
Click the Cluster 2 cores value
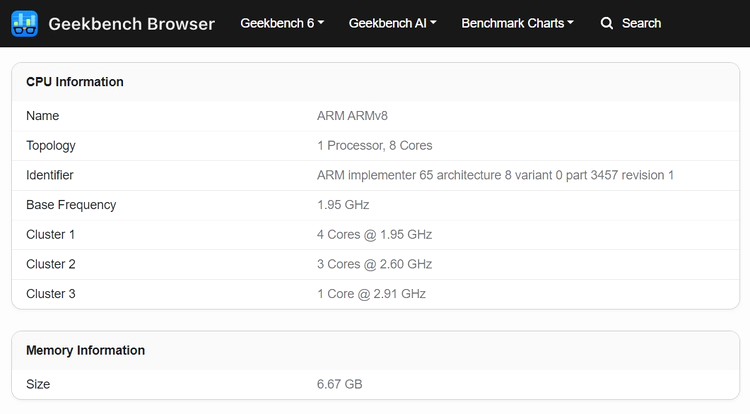point(375,264)
